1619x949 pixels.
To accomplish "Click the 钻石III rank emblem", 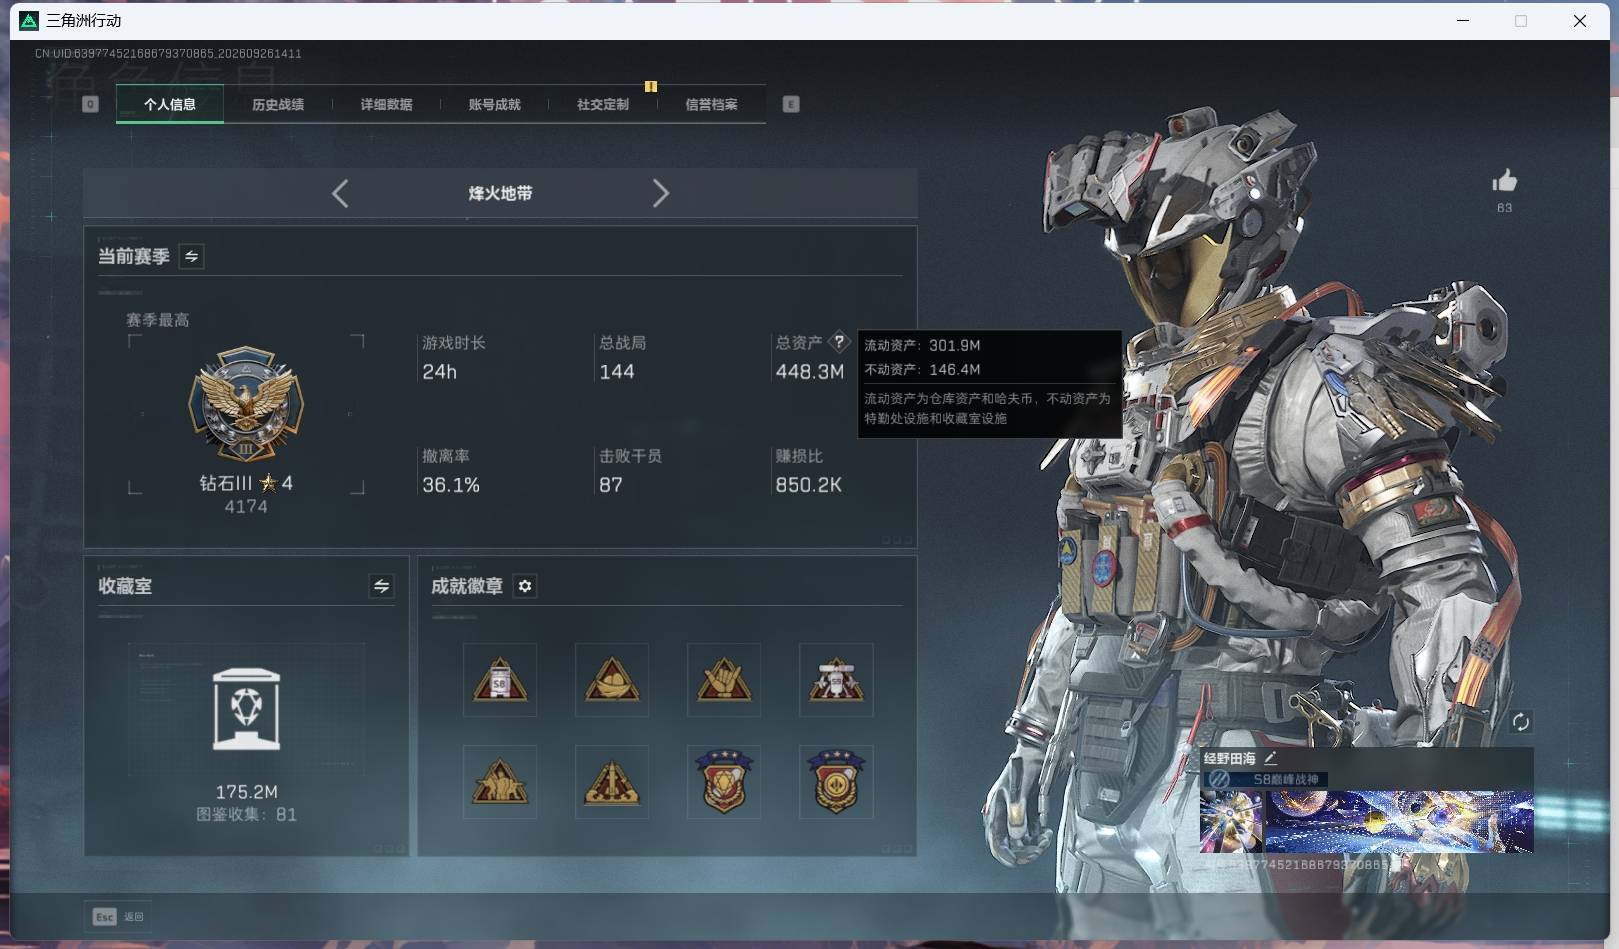I will coord(246,405).
